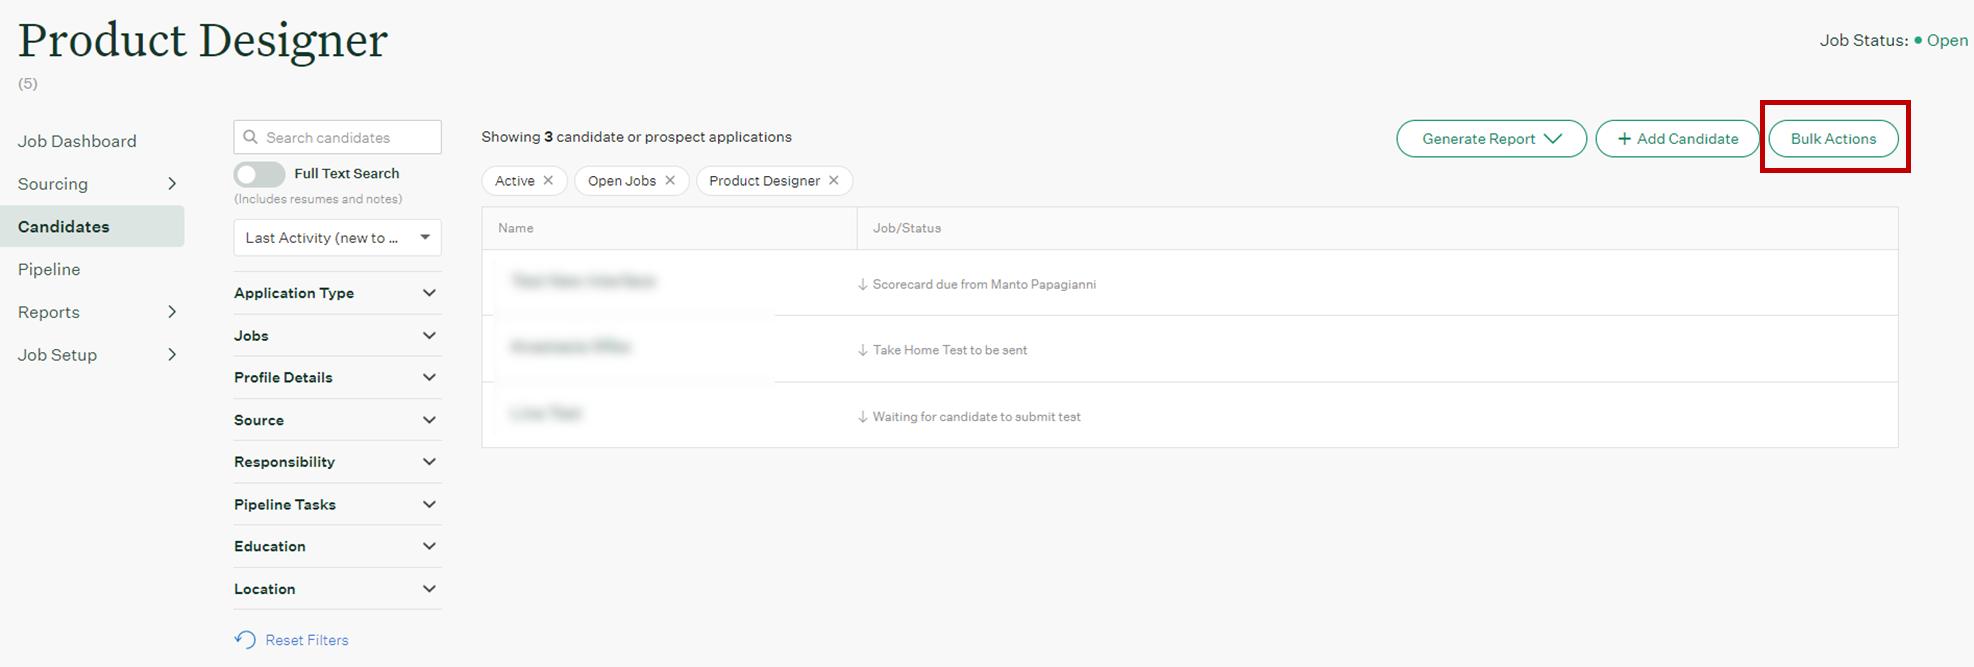Expand the Sourcing menu chevron

[172, 184]
